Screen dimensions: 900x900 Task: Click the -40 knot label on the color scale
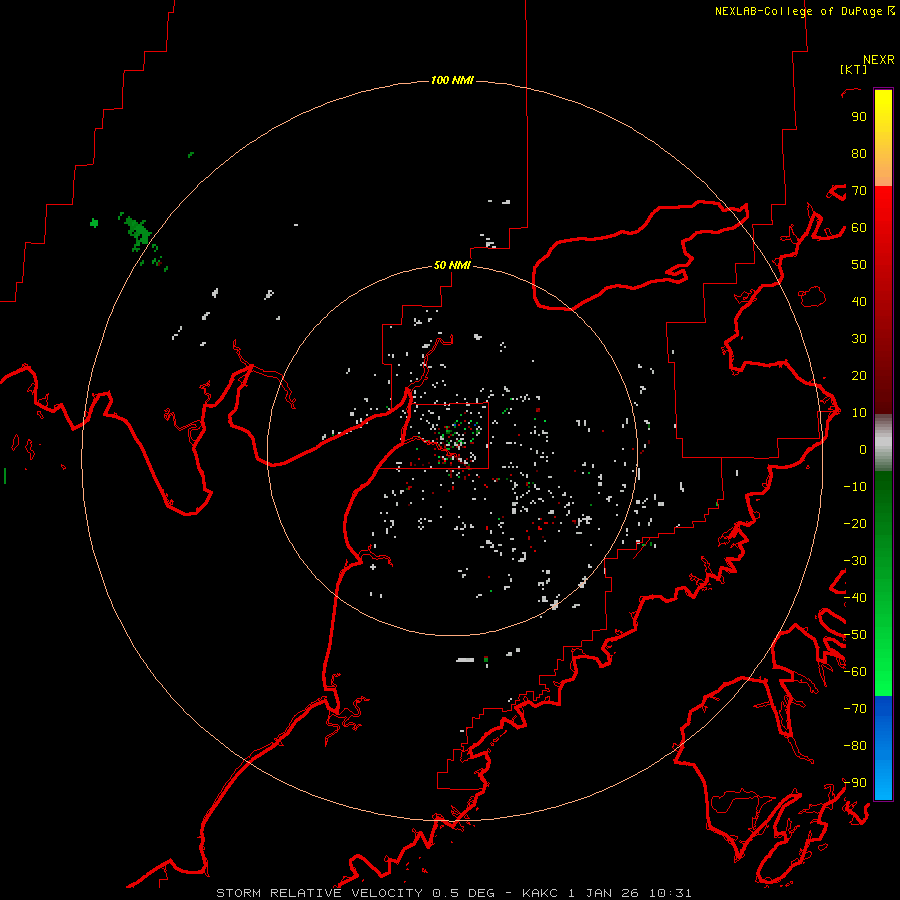coord(855,598)
